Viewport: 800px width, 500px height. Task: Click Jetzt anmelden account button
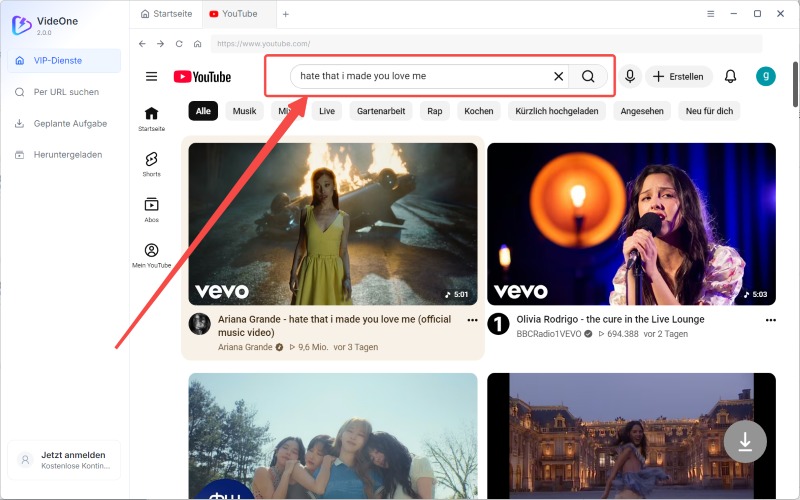click(x=64, y=460)
